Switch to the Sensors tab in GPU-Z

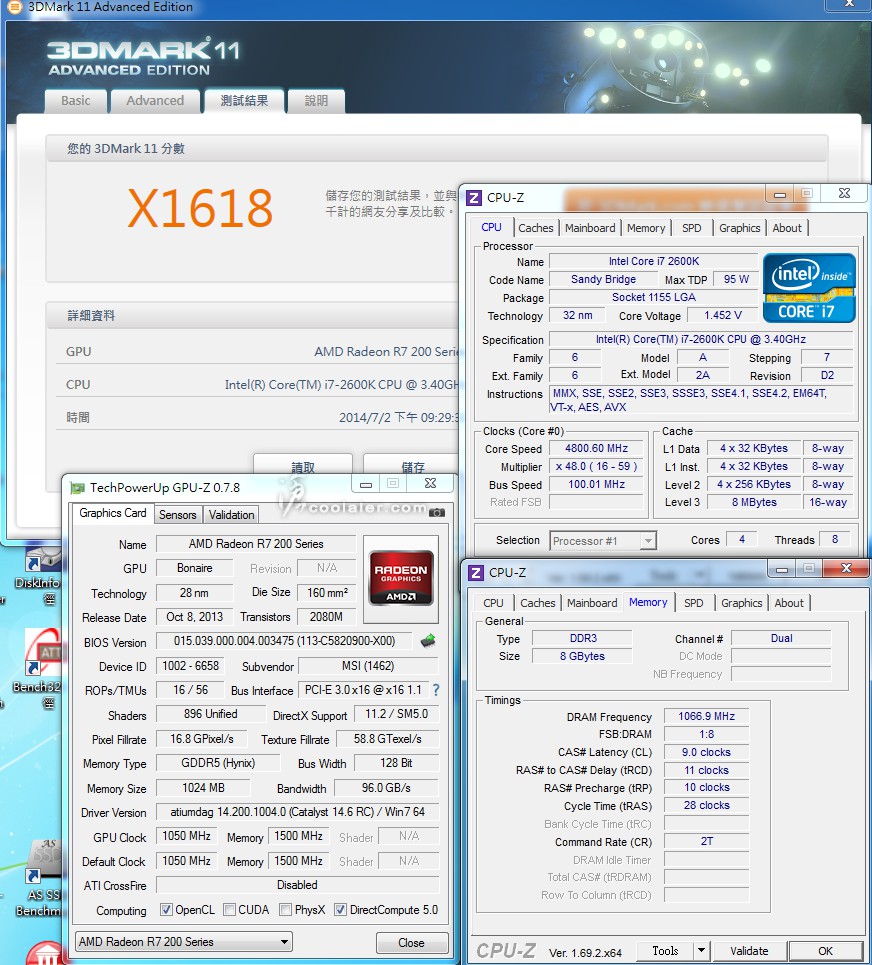[x=177, y=515]
